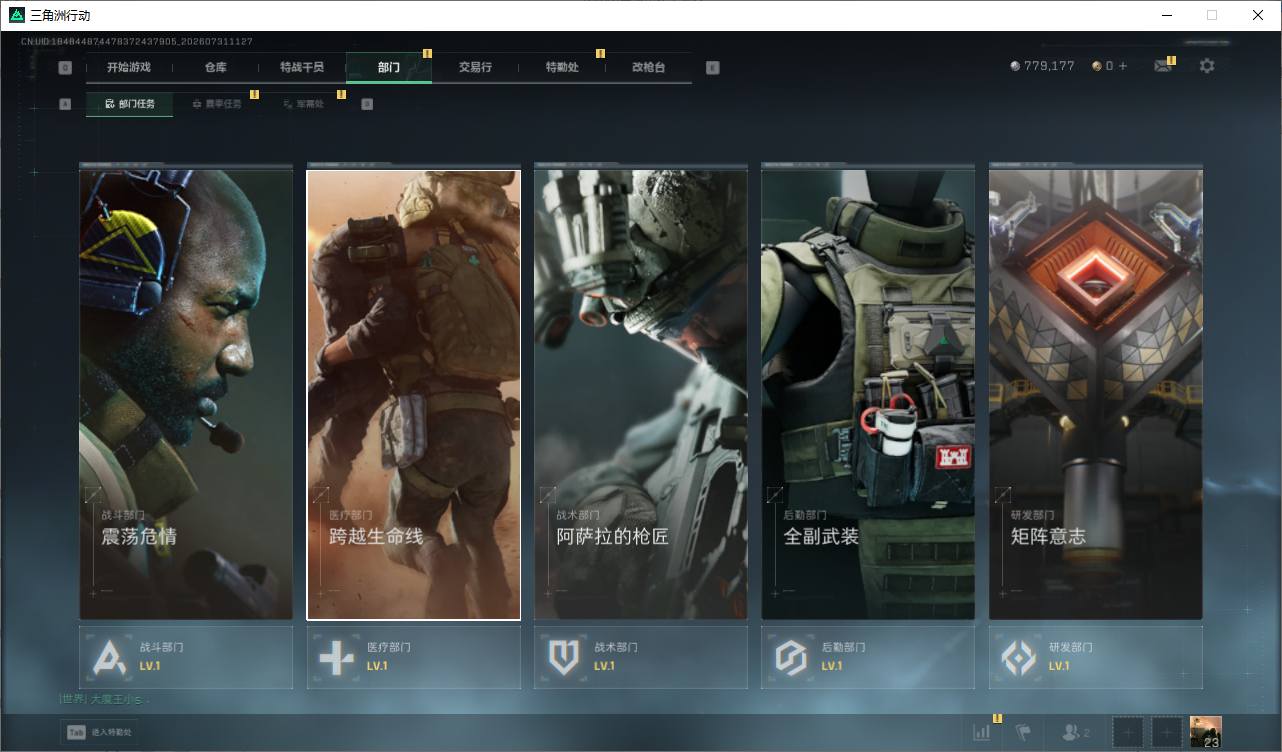This screenshot has height=752, width=1282.
Task: Open the 特勤处 tab
Action: click(562, 67)
